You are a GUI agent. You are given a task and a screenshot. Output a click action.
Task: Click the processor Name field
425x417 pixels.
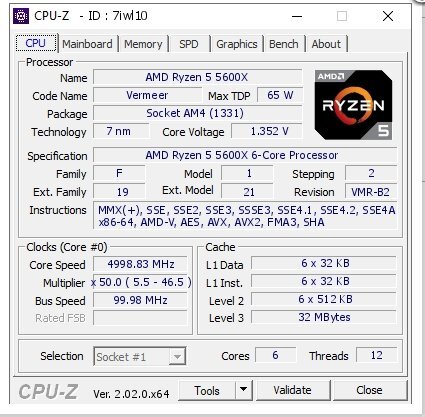tap(197, 77)
